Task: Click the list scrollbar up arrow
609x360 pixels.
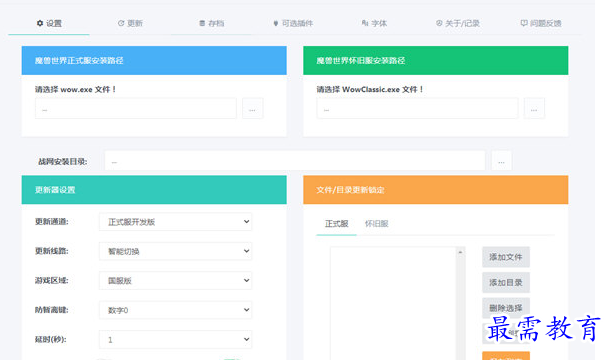Action: 460,252
